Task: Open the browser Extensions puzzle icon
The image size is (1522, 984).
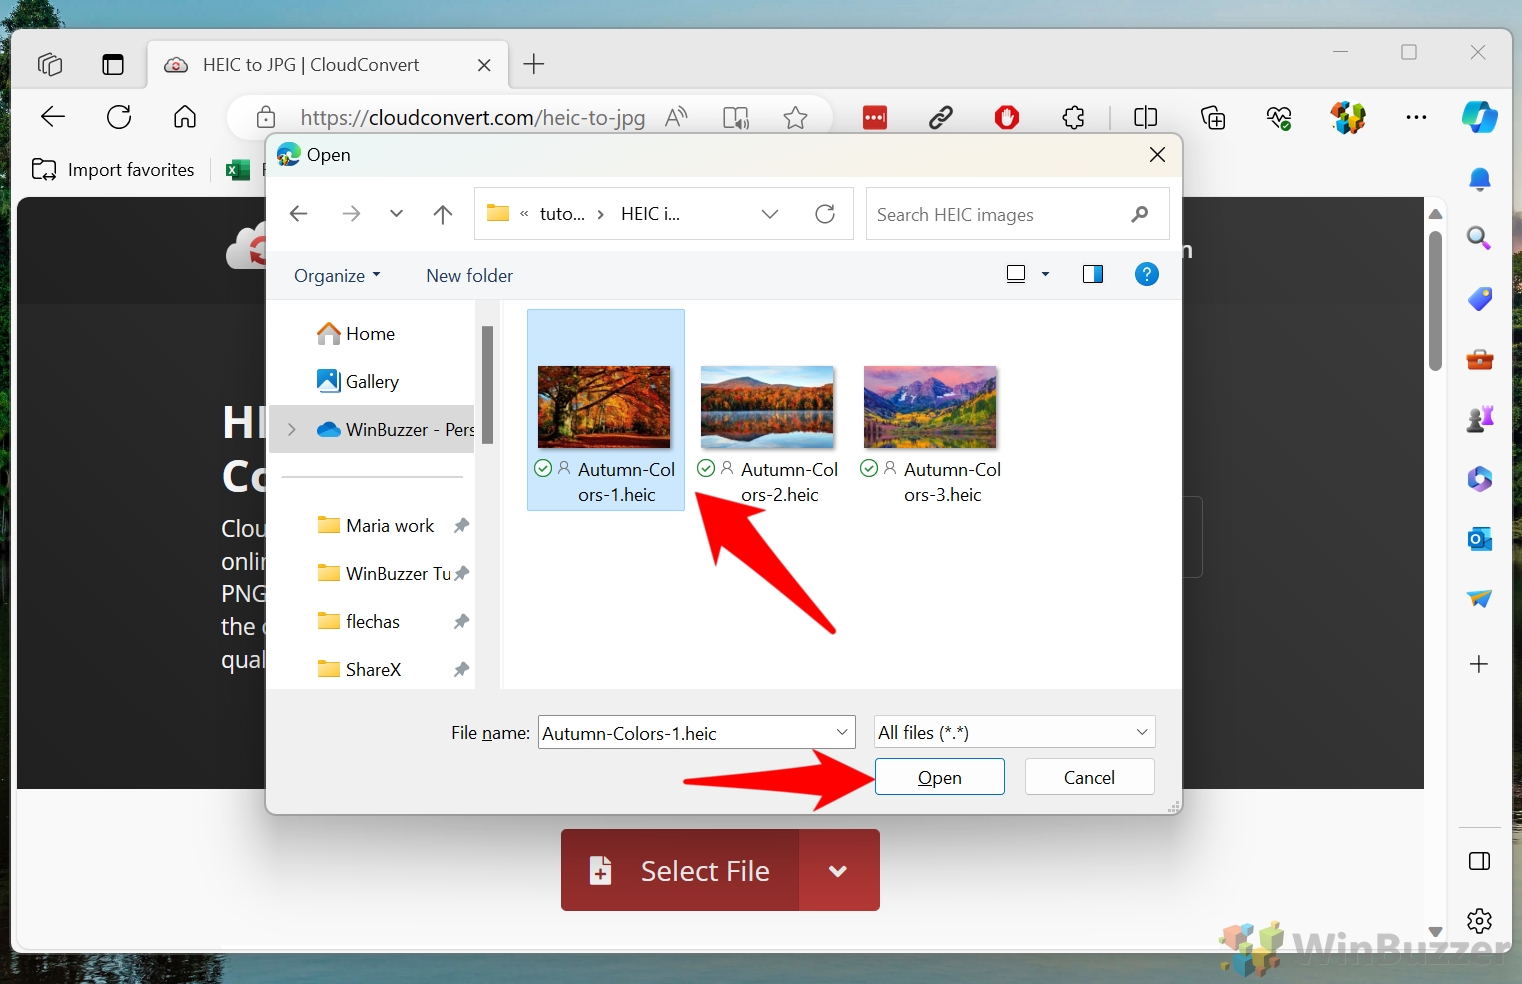Action: tap(1075, 117)
